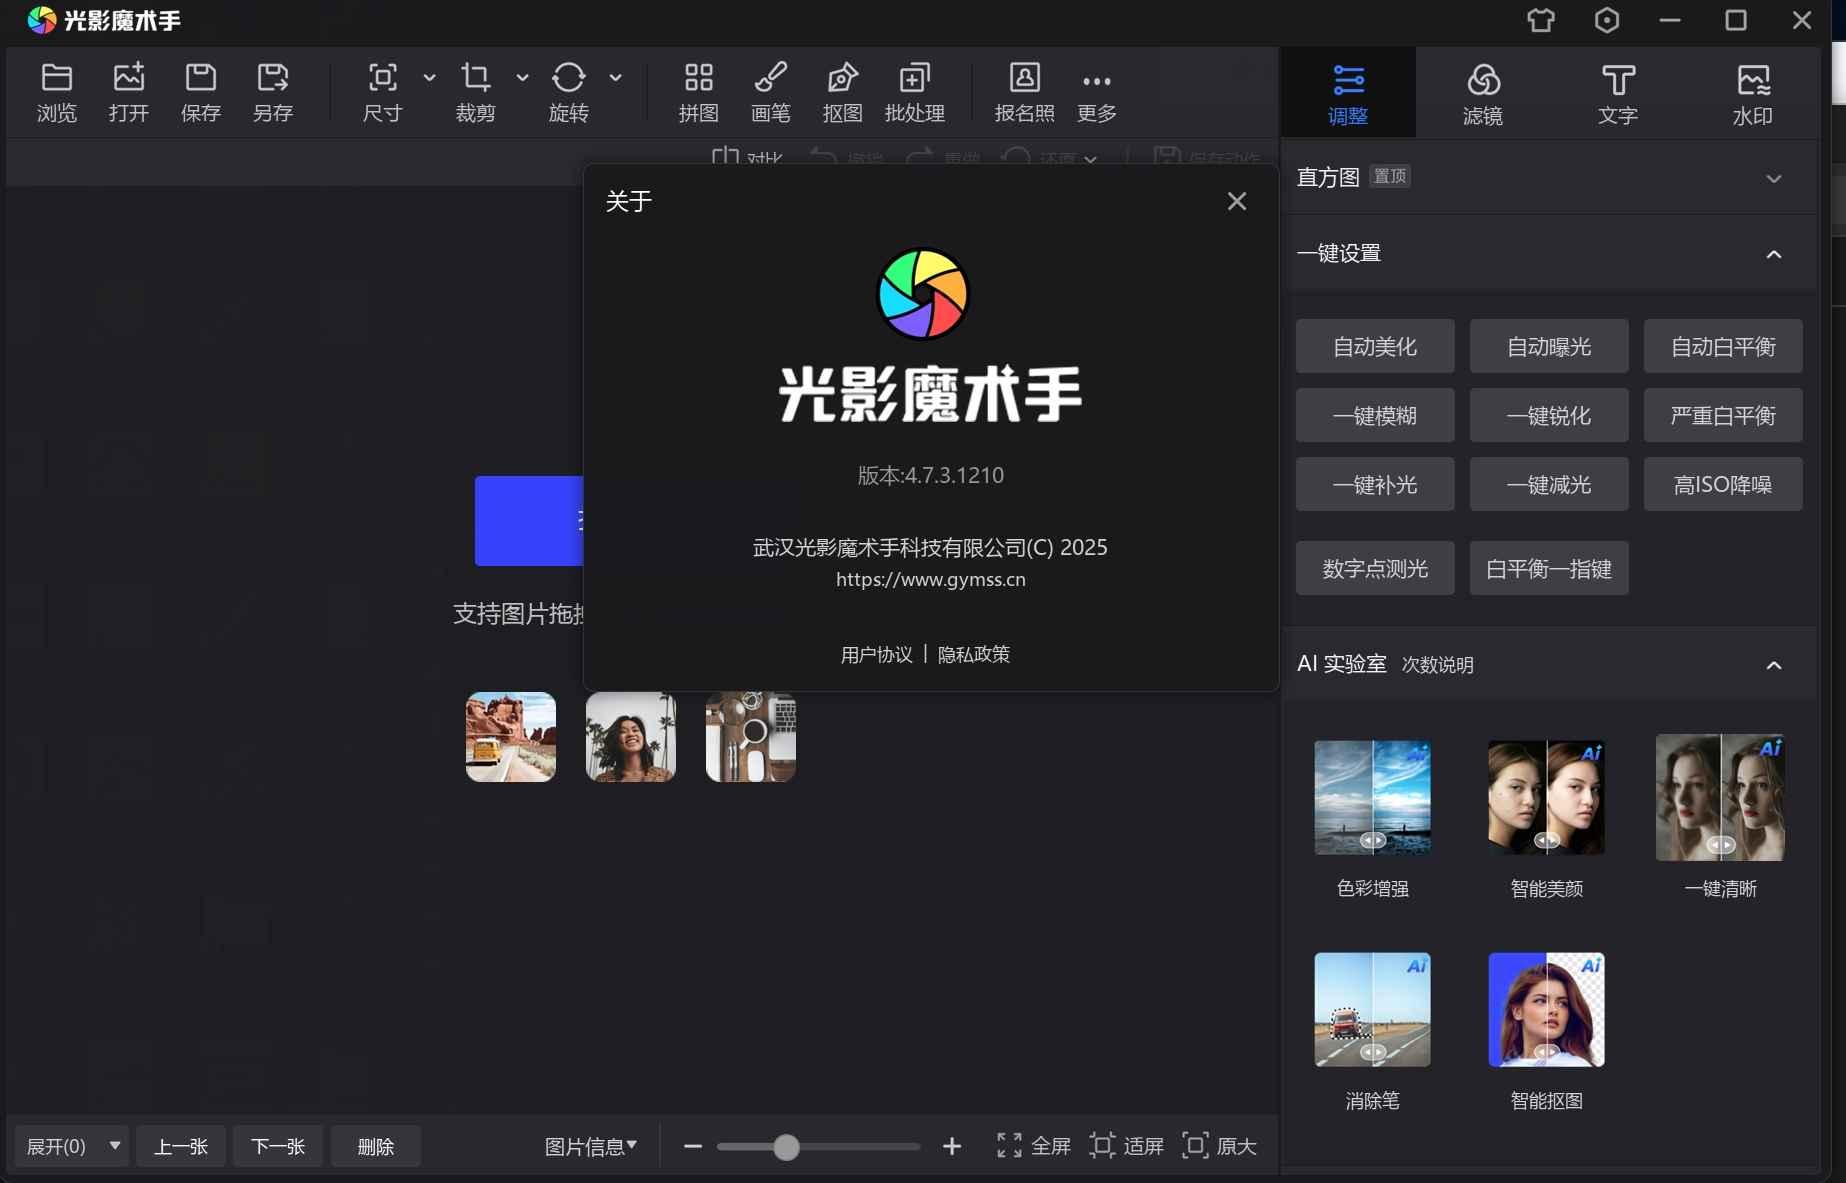Image resolution: width=1846 pixels, height=1183 pixels.
Task: Open an image with the 打开 icon
Action: (128, 92)
